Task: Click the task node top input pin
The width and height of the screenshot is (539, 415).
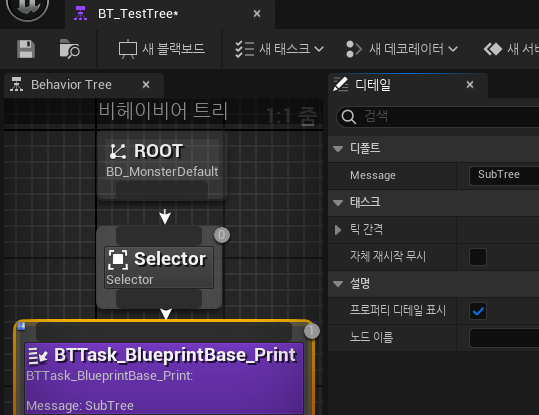Action: click(164, 332)
